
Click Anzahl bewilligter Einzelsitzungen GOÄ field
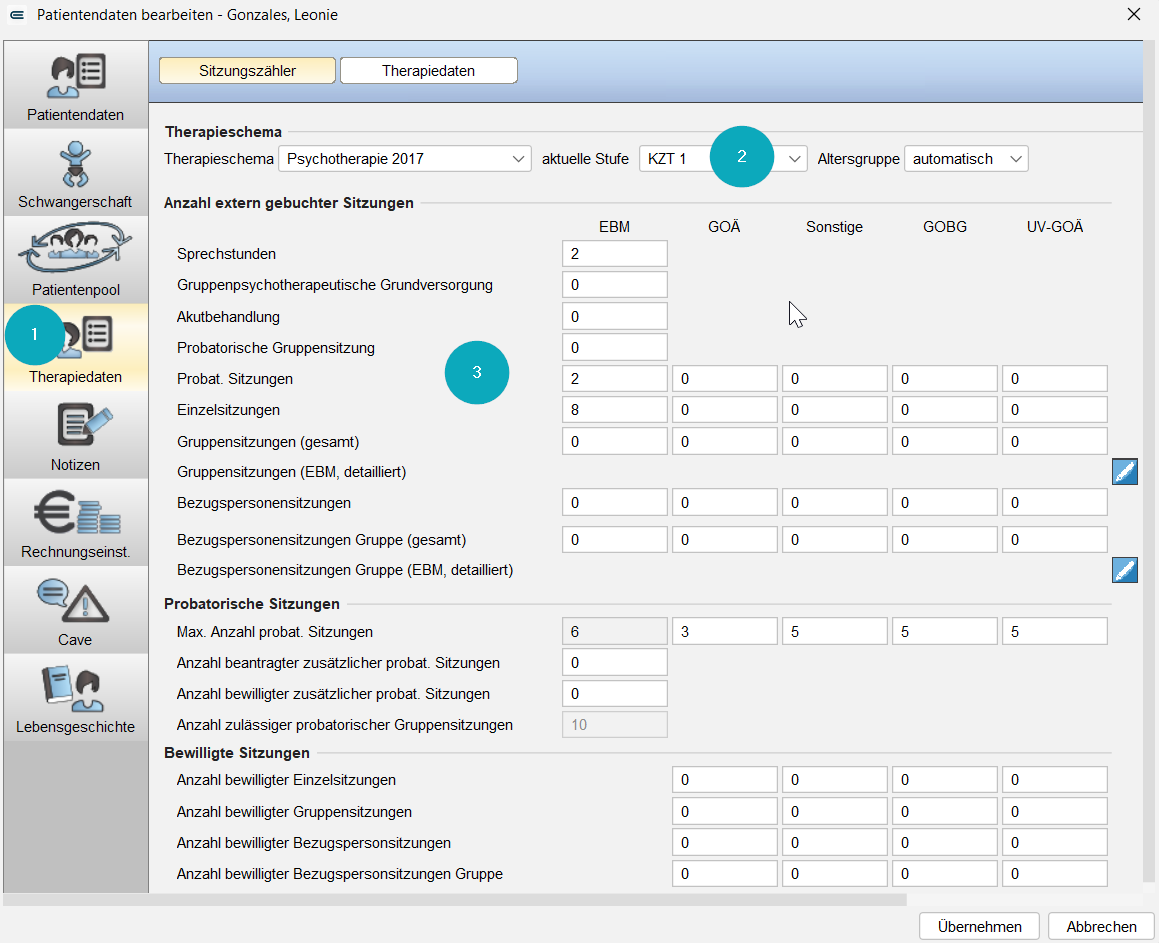[724, 780]
